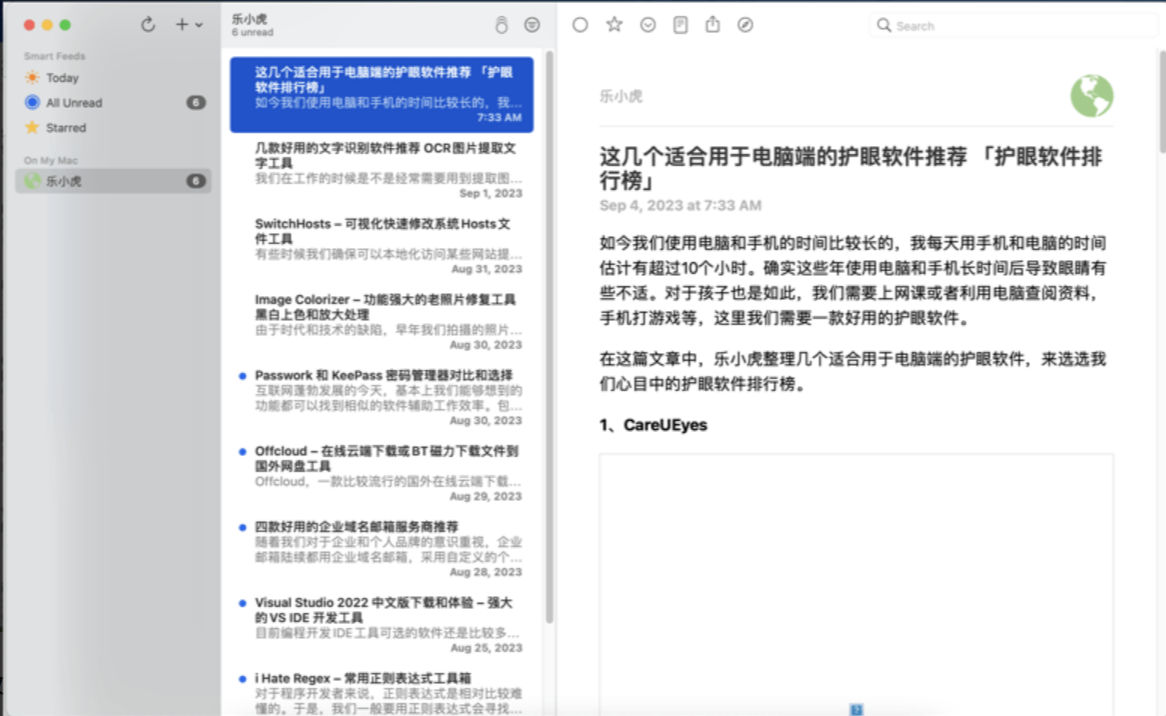Click the mark all as read icon
The width and height of the screenshot is (1166, 716).
[x=501, y=25]
